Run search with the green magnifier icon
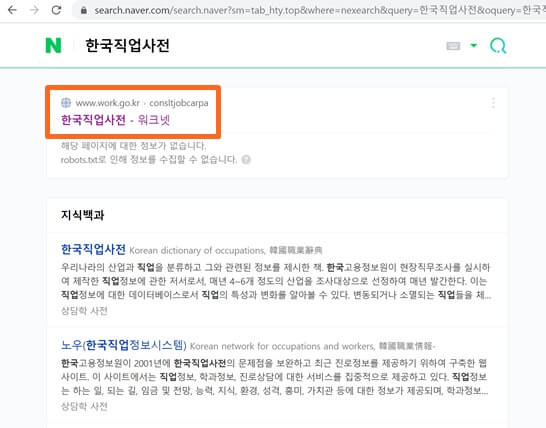The image size is (546, 428). pyautogui.click(x=498, y=46)
